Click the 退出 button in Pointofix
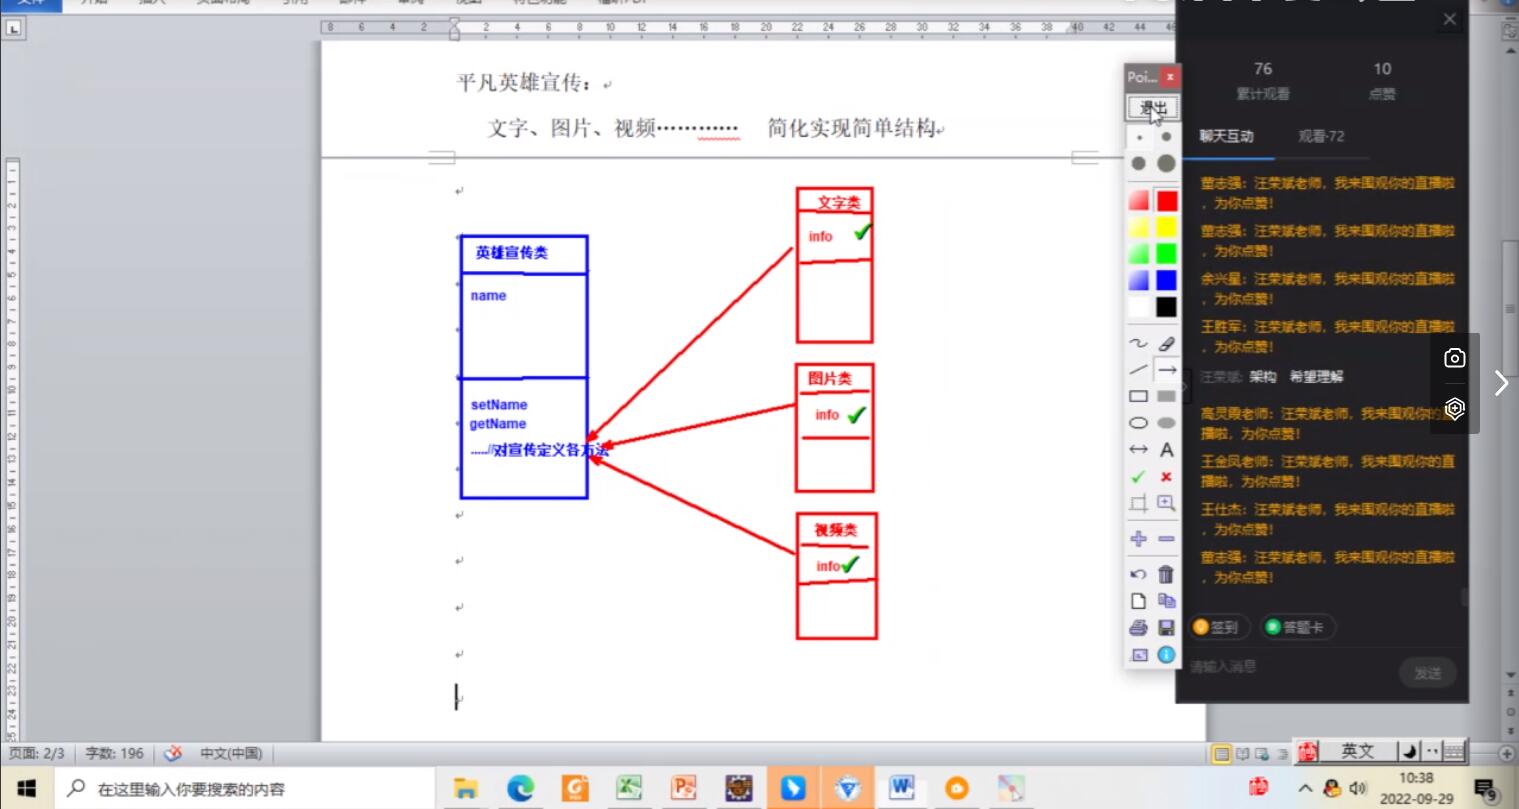1519x809 pixels. pos(1153,108)
